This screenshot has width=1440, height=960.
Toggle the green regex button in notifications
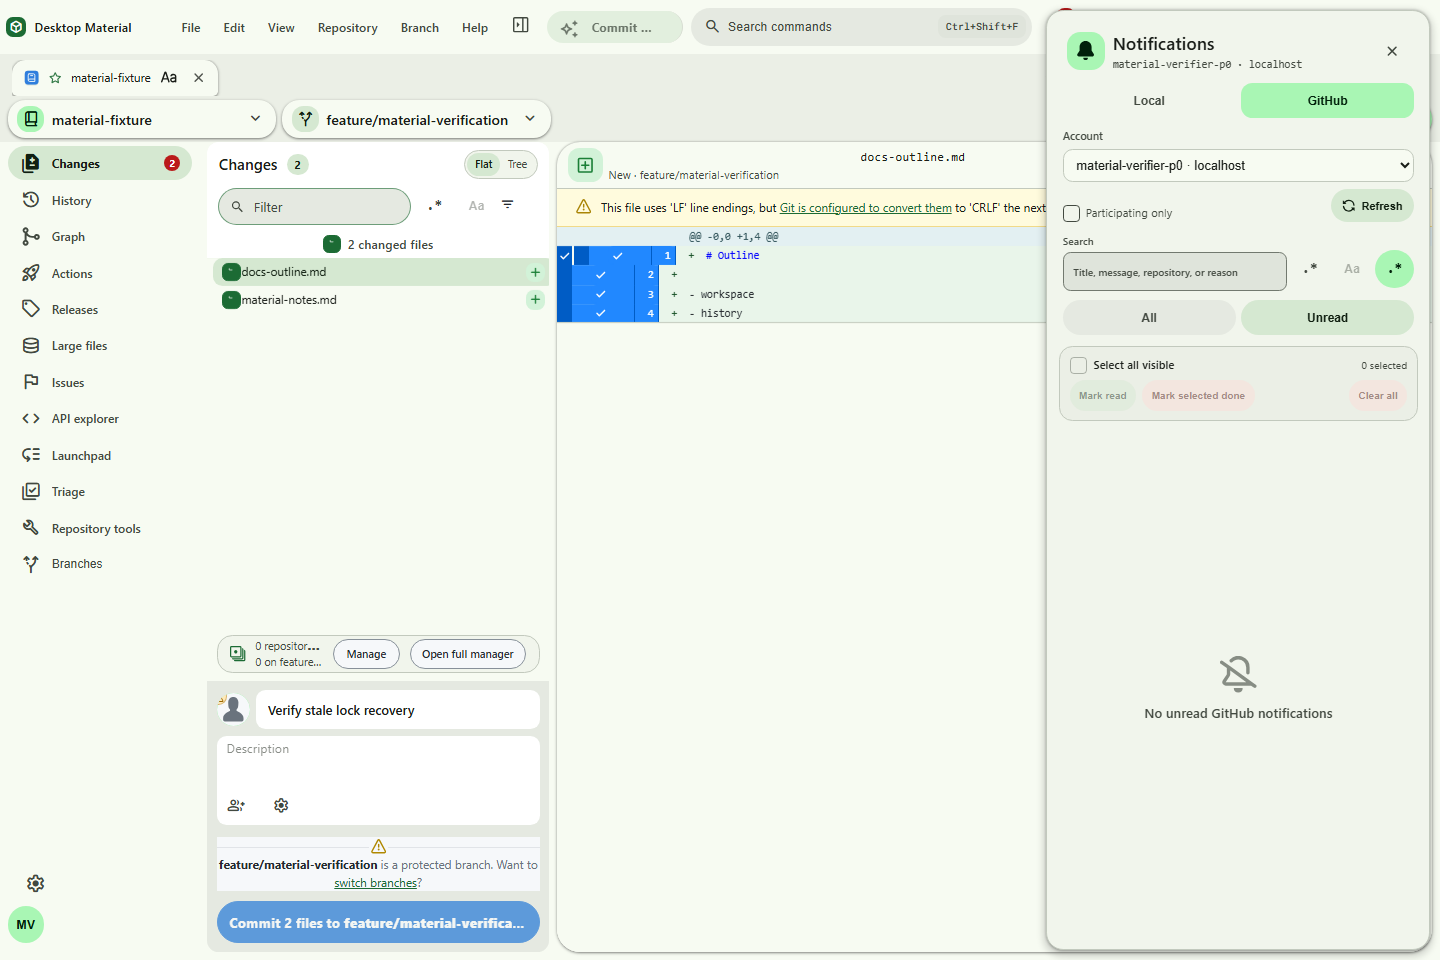(x=1394, y=269)
